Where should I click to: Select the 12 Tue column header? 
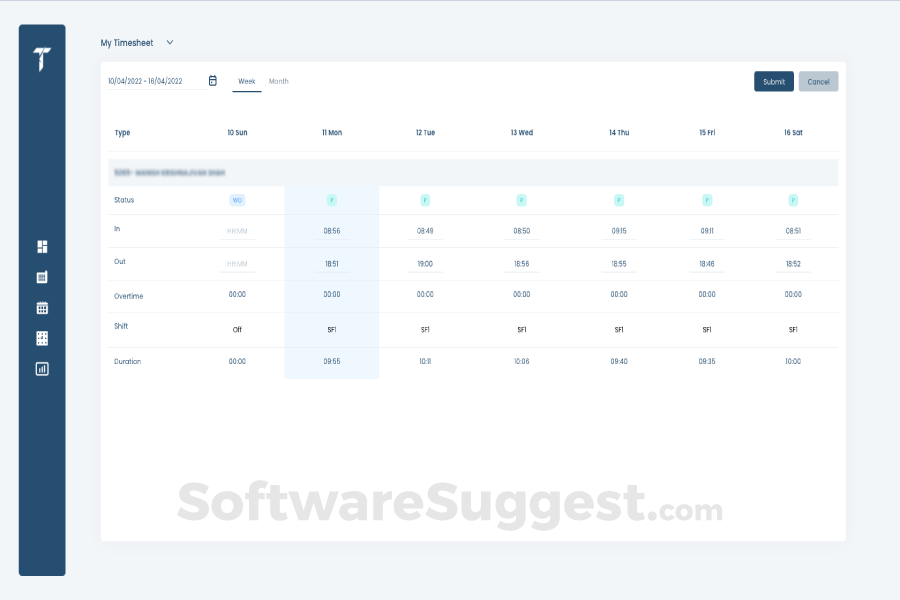point(425,133)
